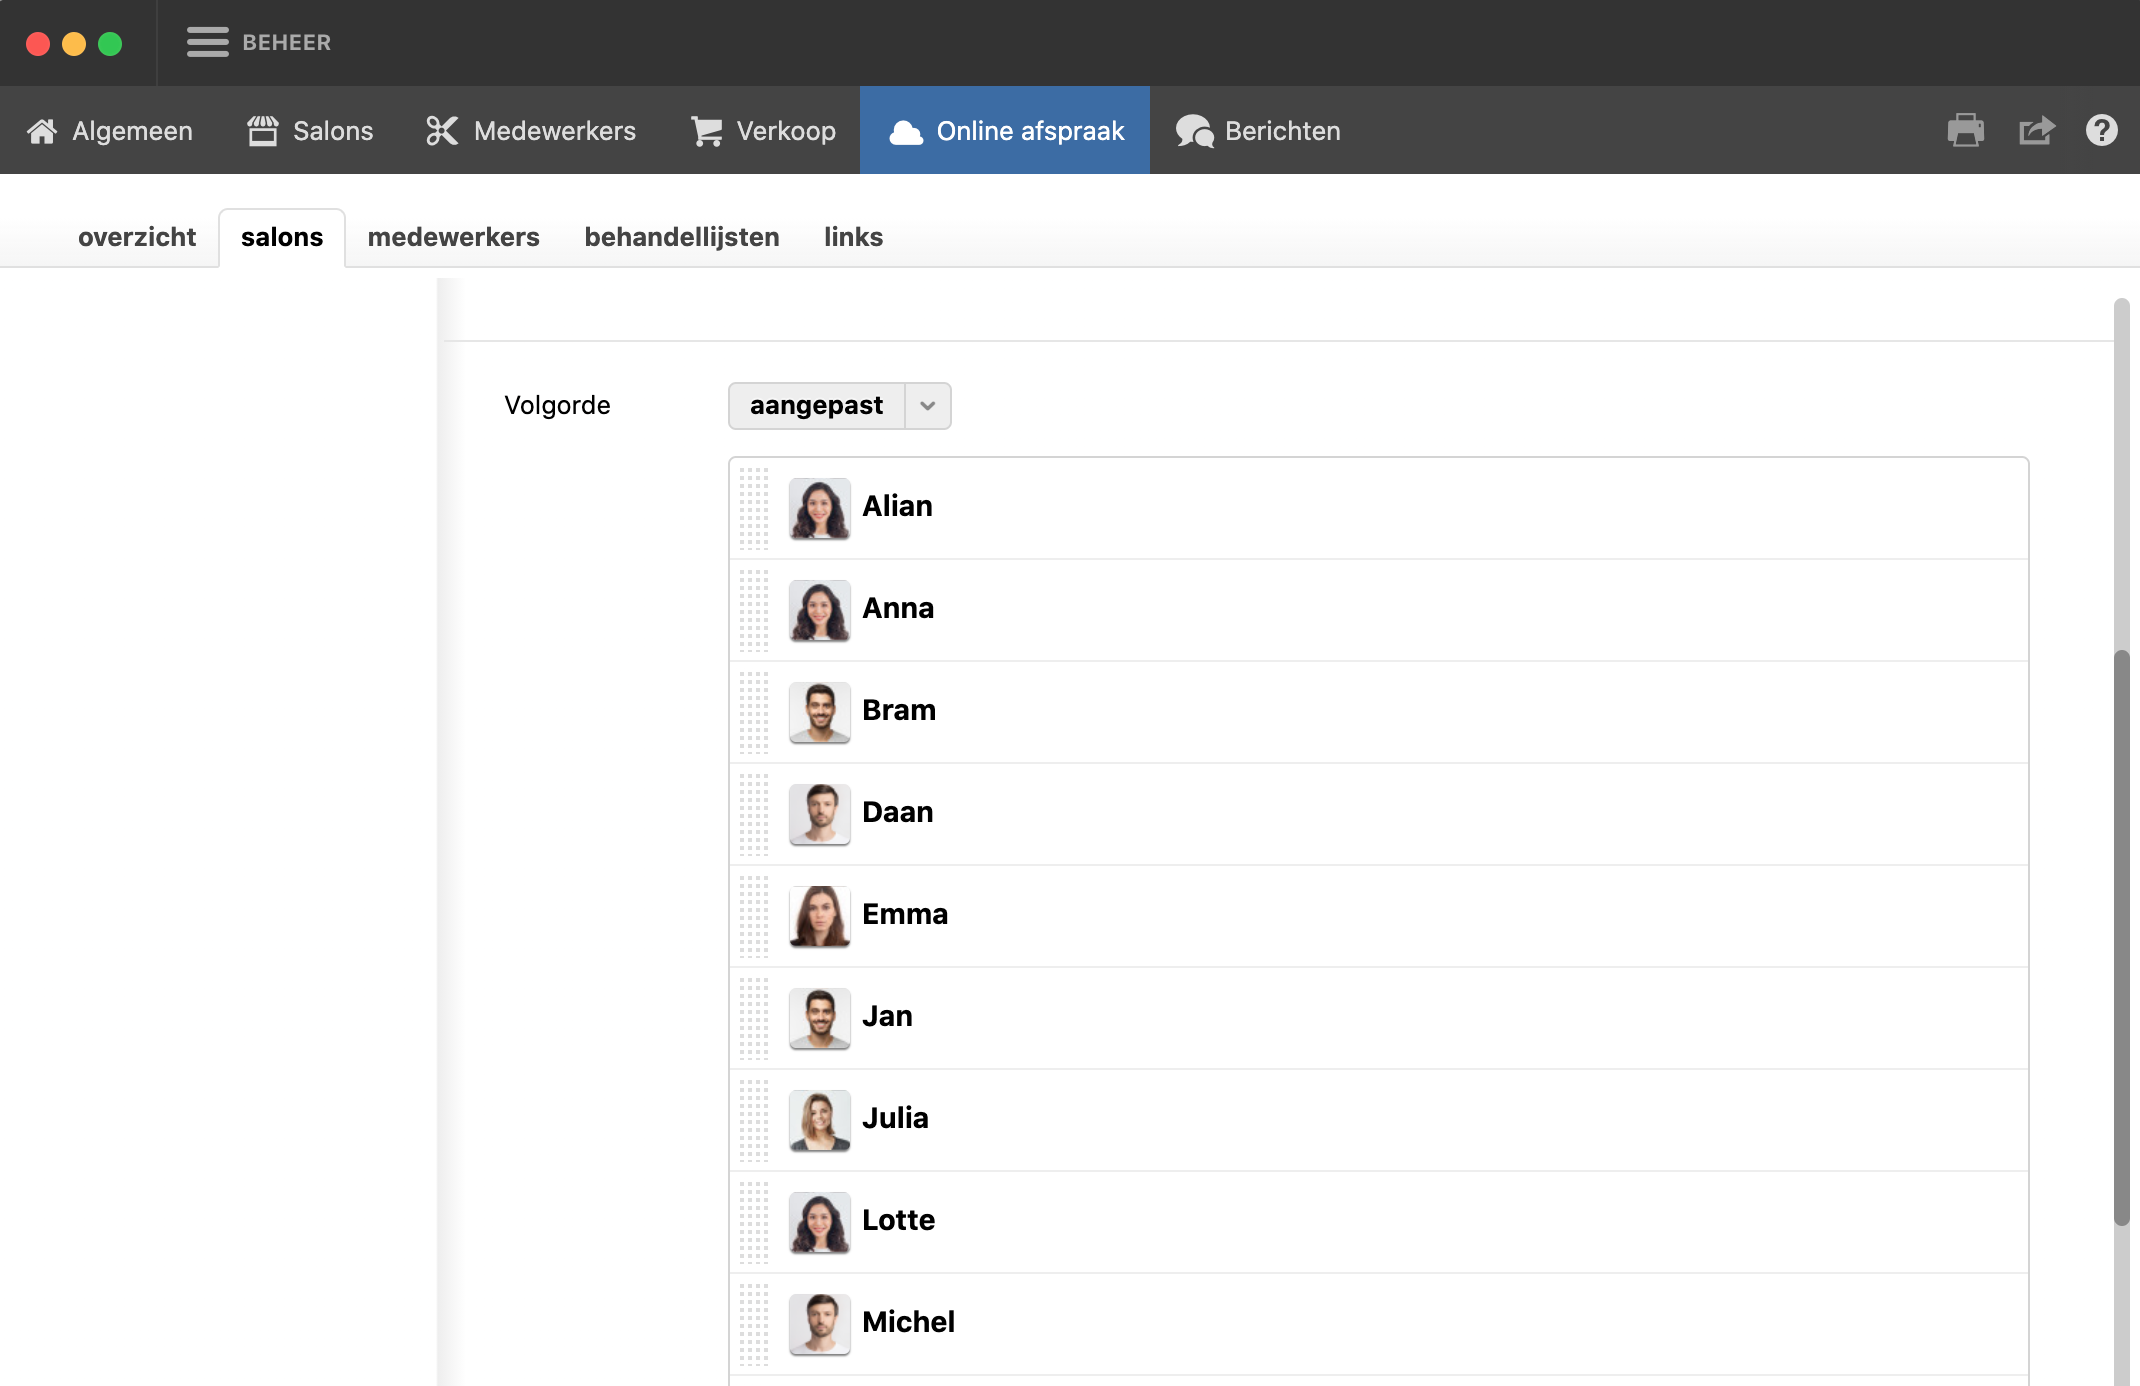Switch to the behandellijsten tab
This screenshot has width=2140, height=1386.
681,237
